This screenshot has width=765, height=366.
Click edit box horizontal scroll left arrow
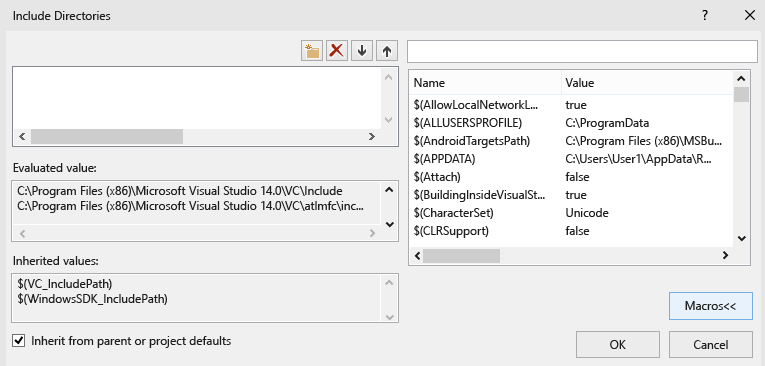click(x=21, y=137)
